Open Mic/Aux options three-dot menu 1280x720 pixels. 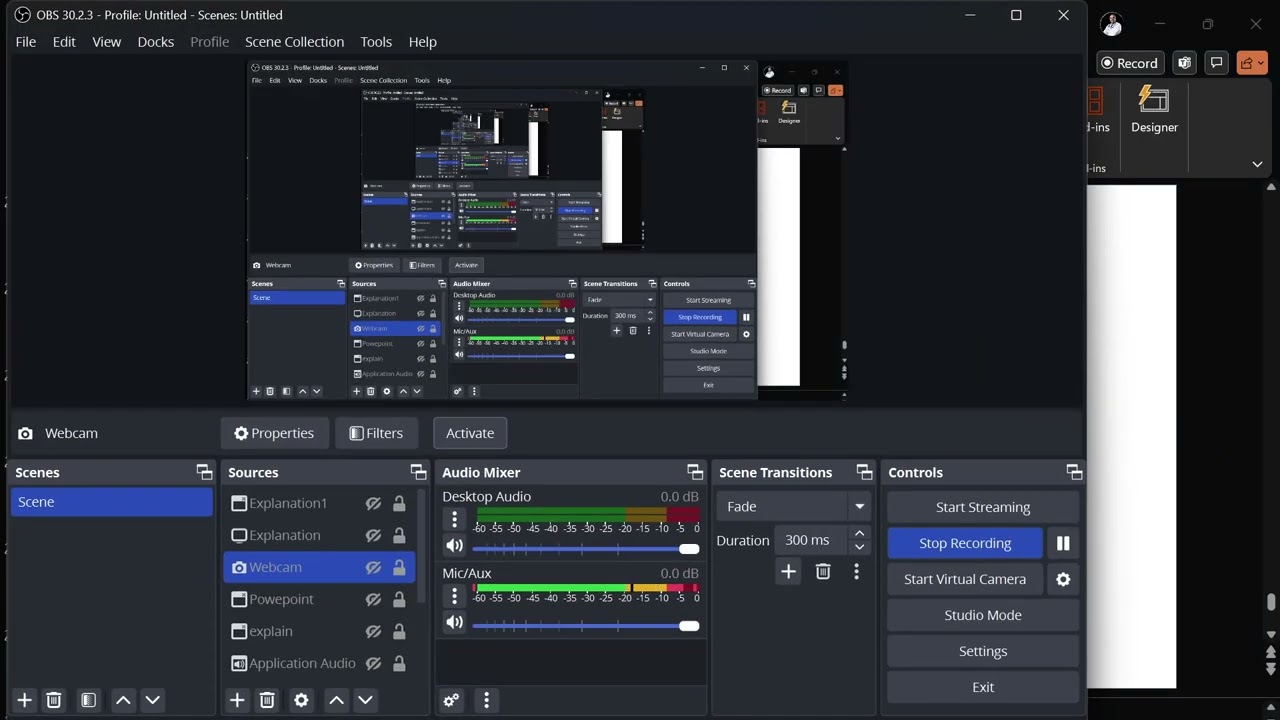454,596
